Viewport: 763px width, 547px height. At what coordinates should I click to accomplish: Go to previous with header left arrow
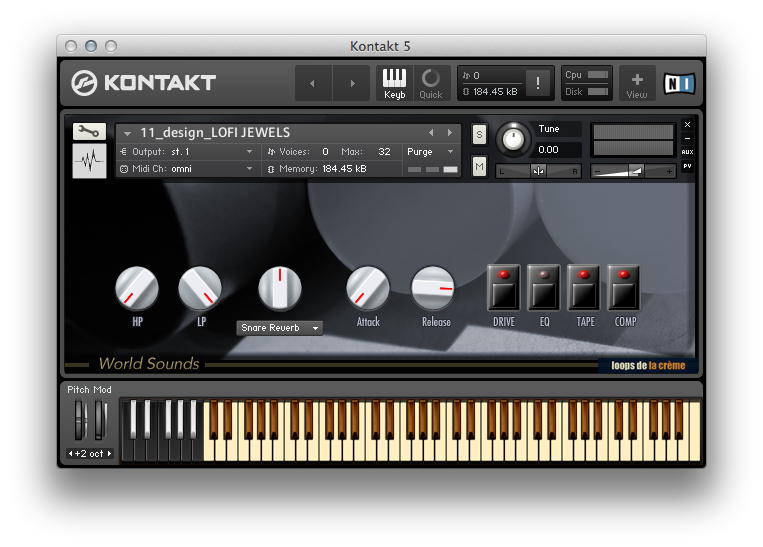coord(313,83)
